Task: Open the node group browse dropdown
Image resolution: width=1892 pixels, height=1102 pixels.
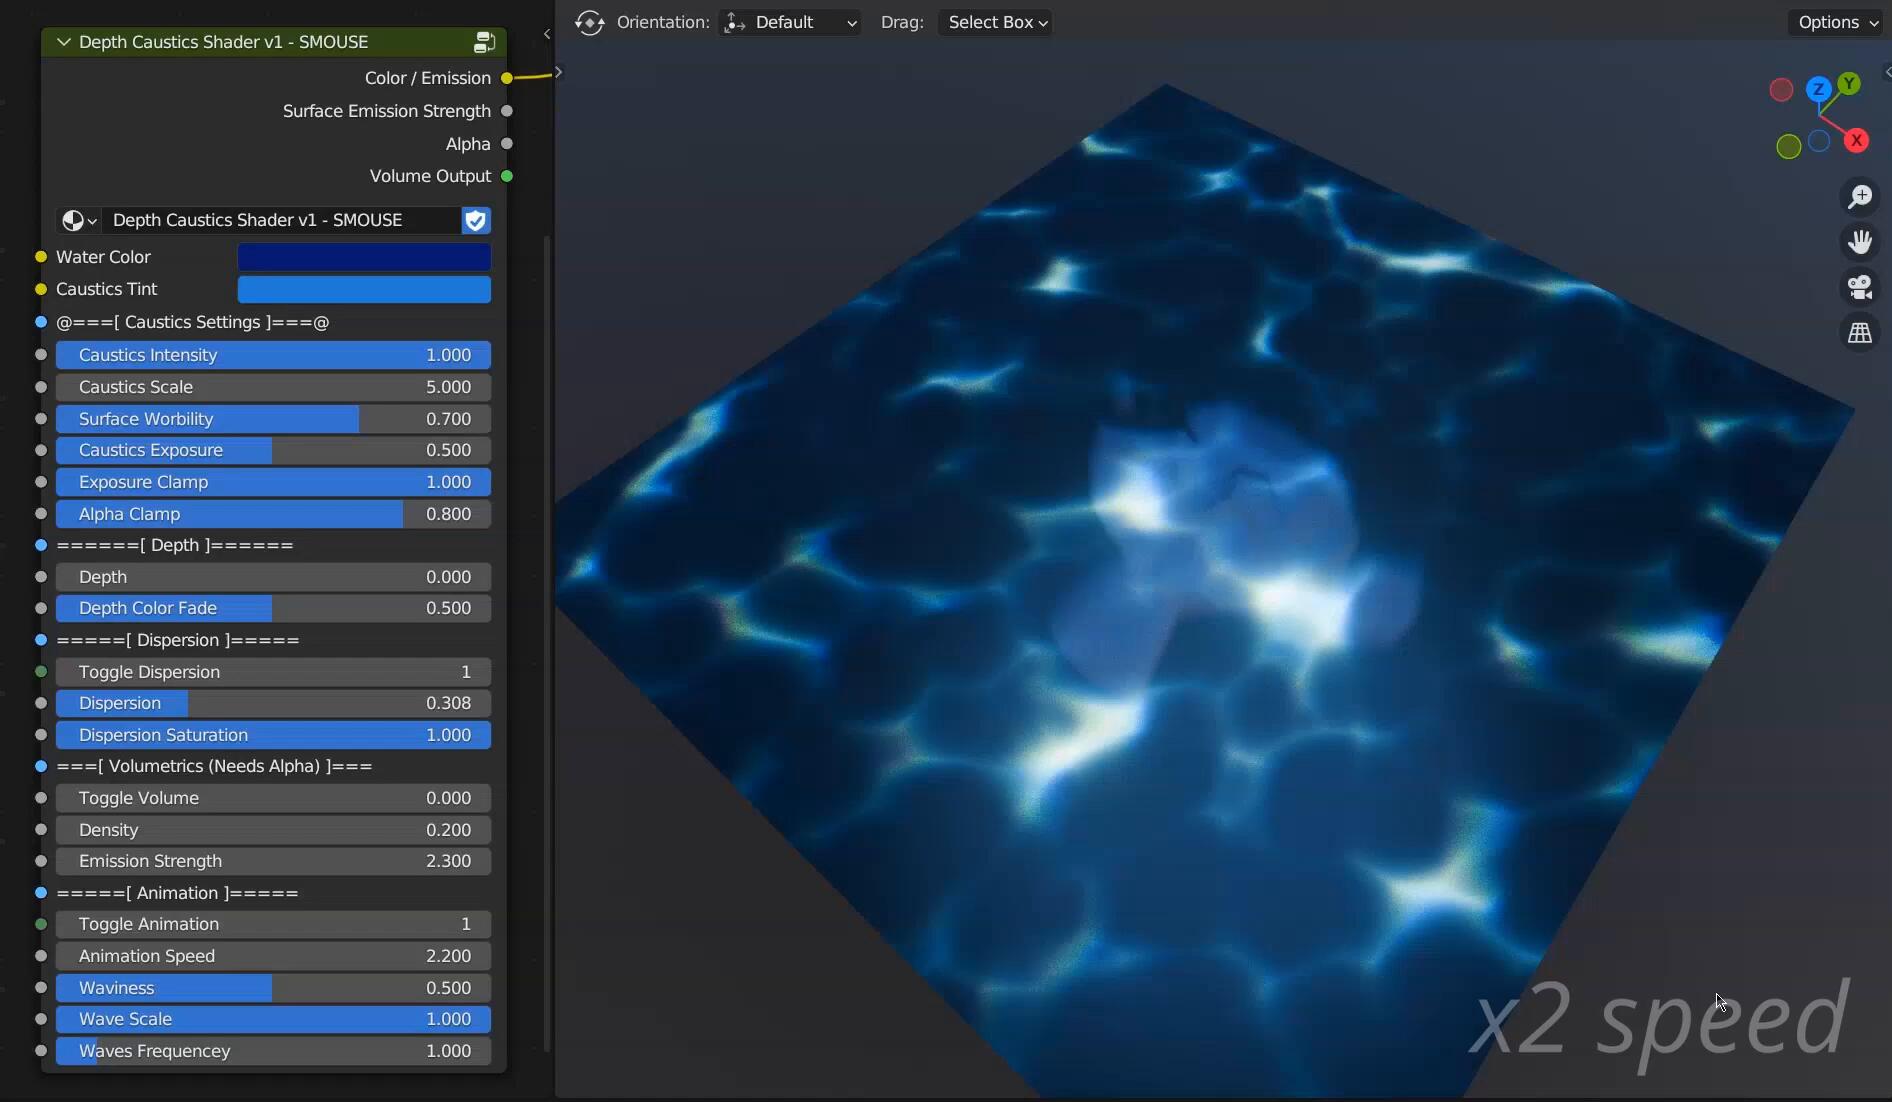Action: tap(79, 220)
